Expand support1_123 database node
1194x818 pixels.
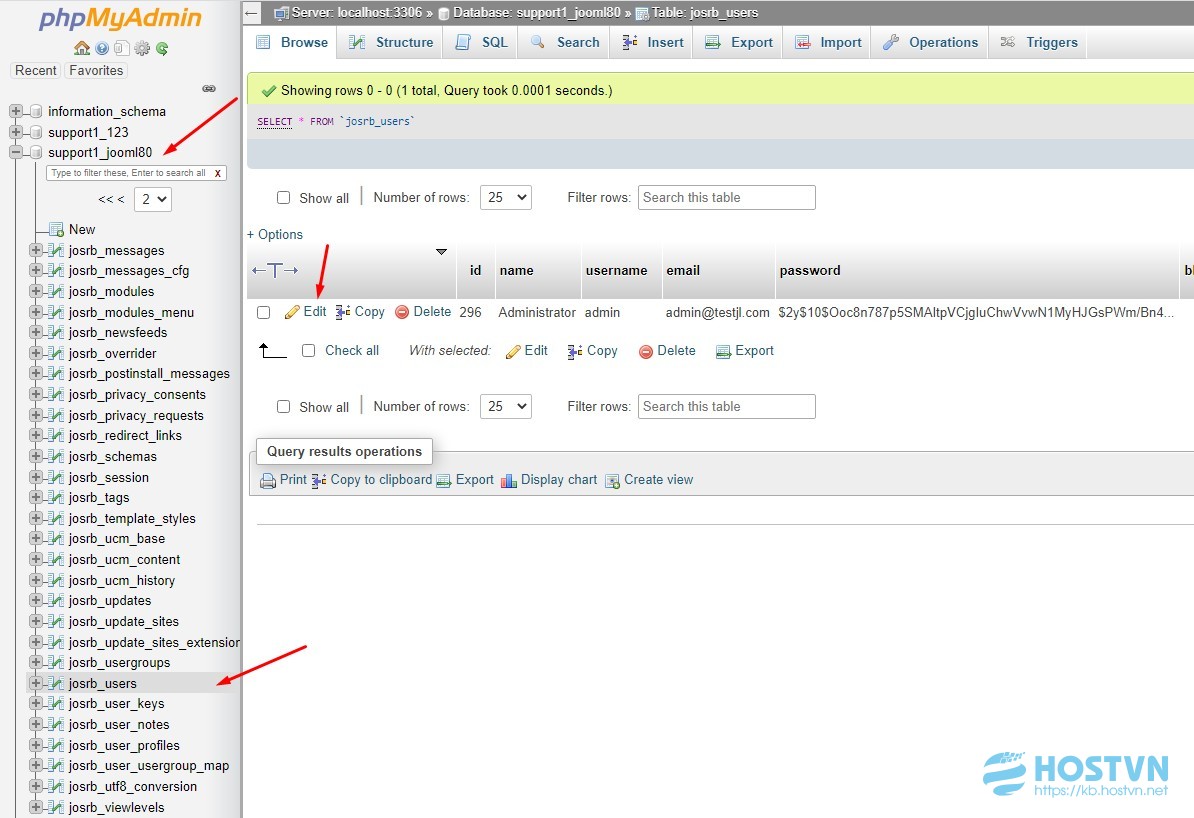(x=15, y=132)
